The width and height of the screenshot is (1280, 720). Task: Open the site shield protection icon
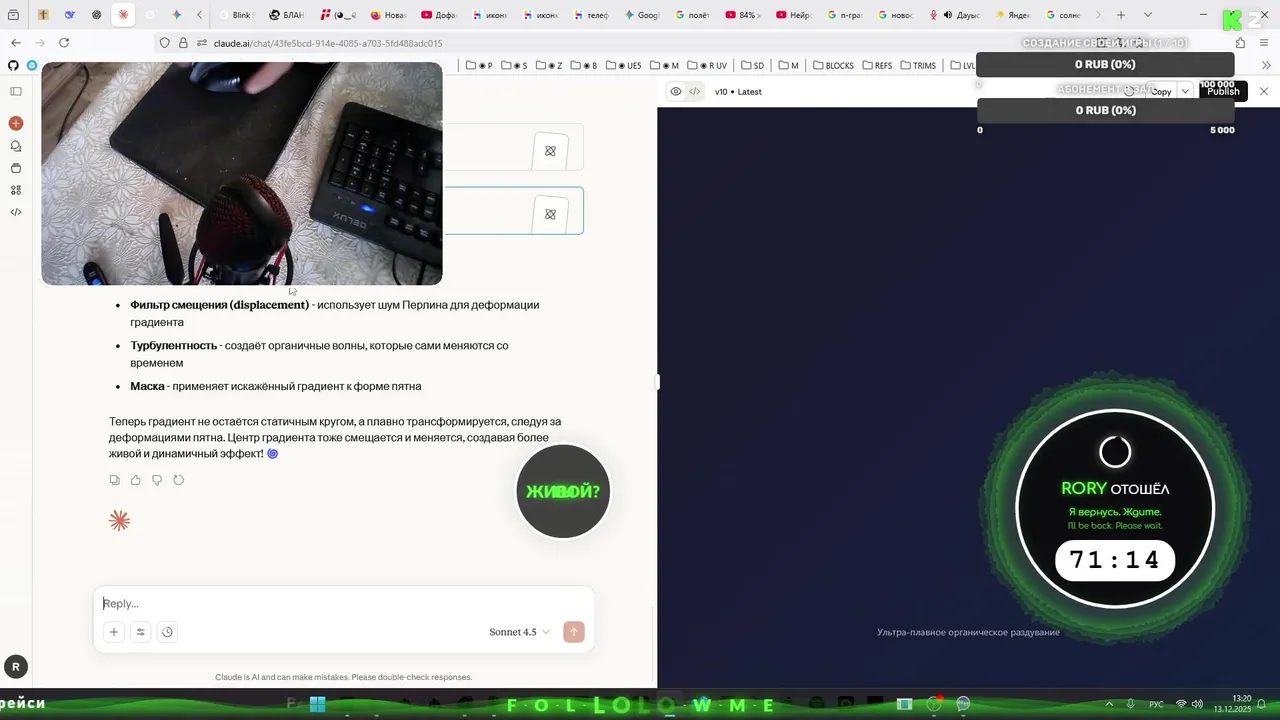(x=165, y=43)
